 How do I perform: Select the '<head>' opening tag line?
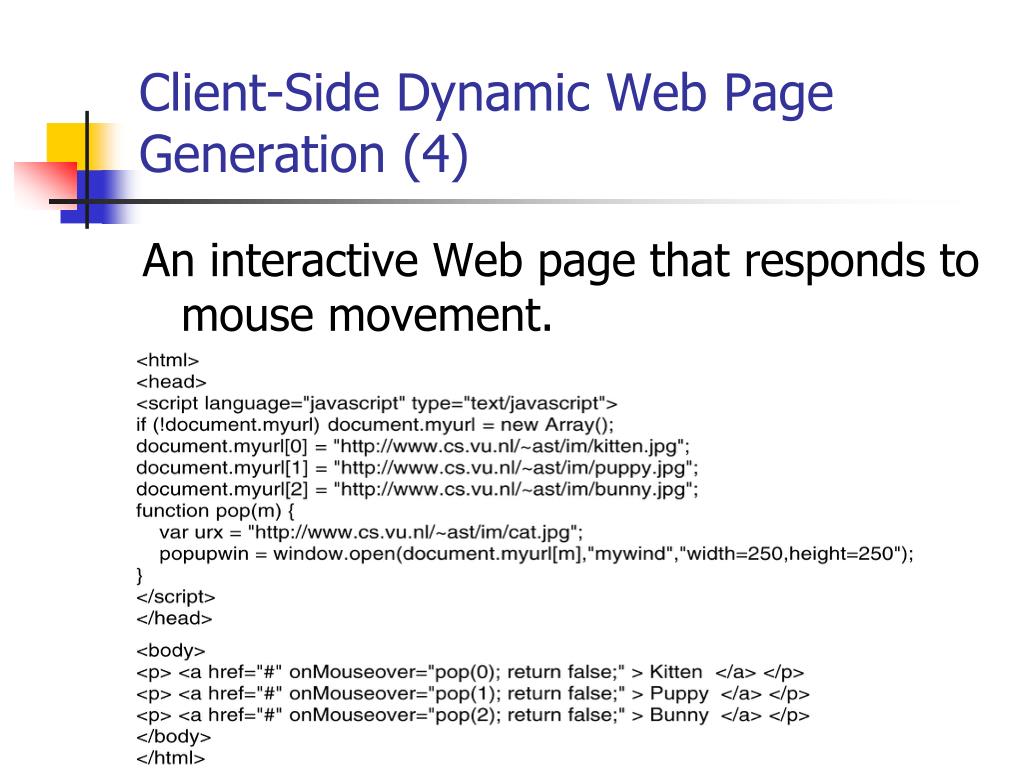(171, 382)
